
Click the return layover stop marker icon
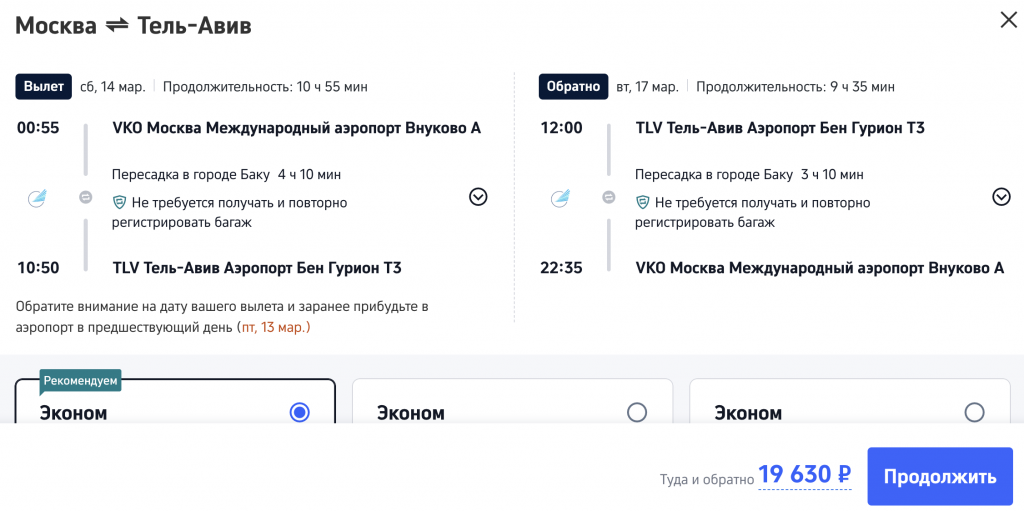(609, 198)
